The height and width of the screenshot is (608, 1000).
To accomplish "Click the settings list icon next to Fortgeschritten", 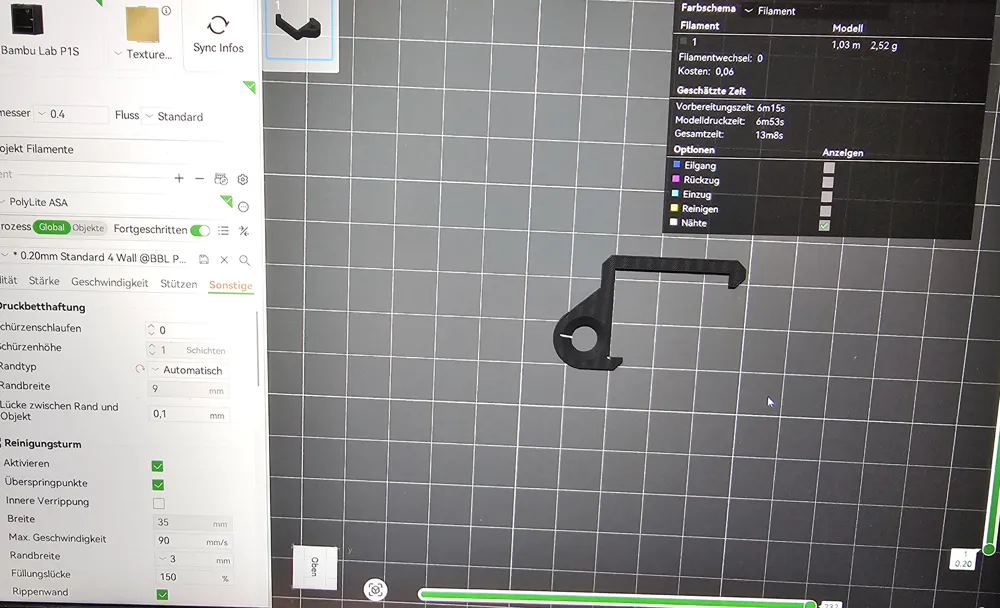I will 223,230.
